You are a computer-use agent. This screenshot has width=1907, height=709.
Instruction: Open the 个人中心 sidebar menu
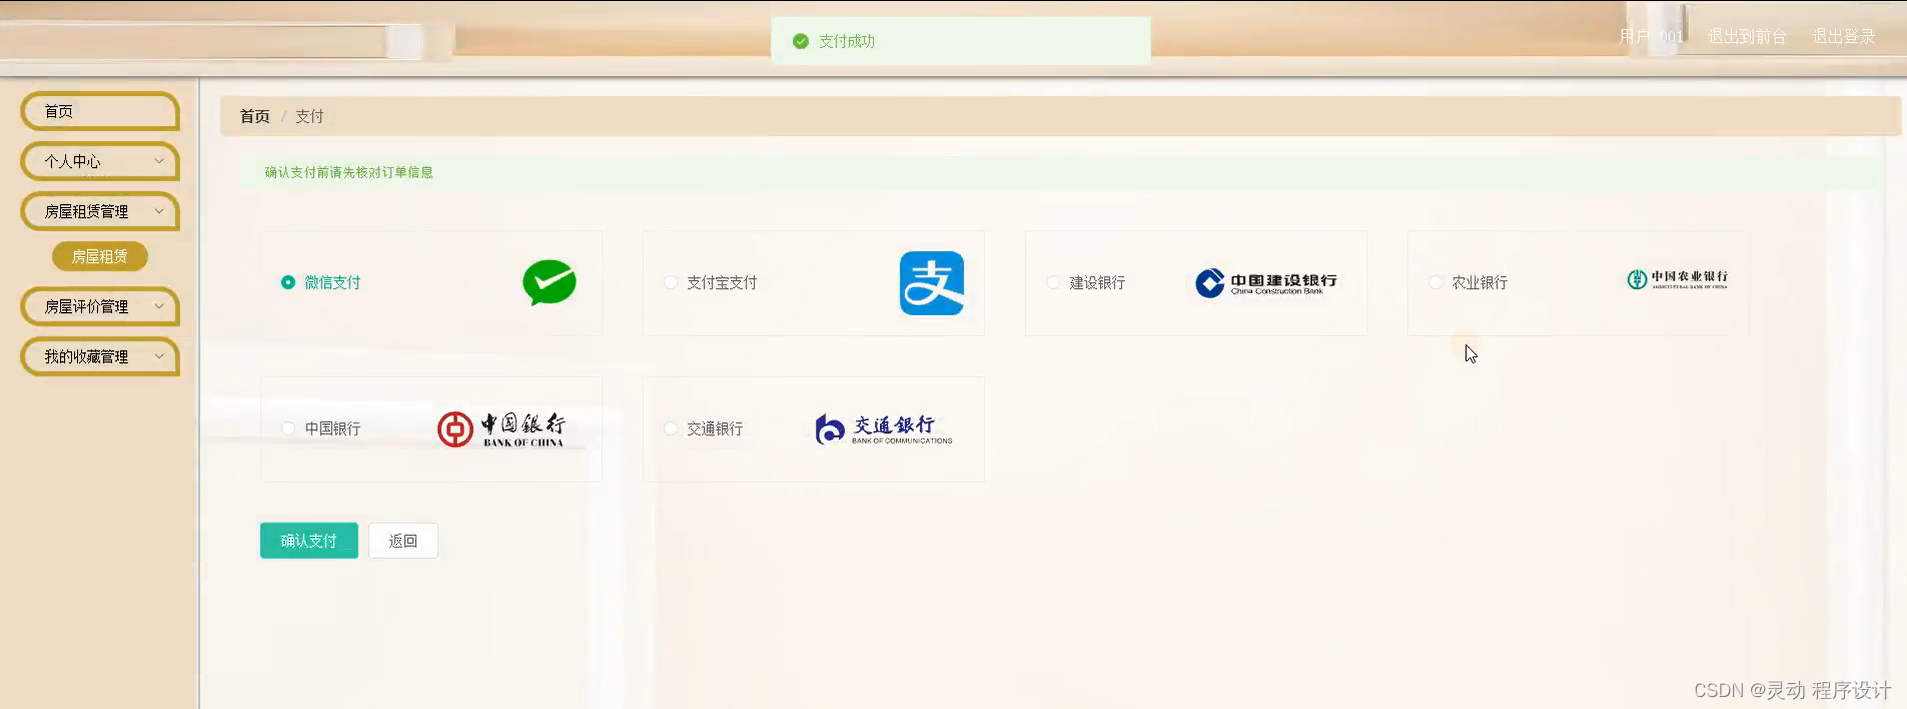pyautogui.click(x=100, y=161)
